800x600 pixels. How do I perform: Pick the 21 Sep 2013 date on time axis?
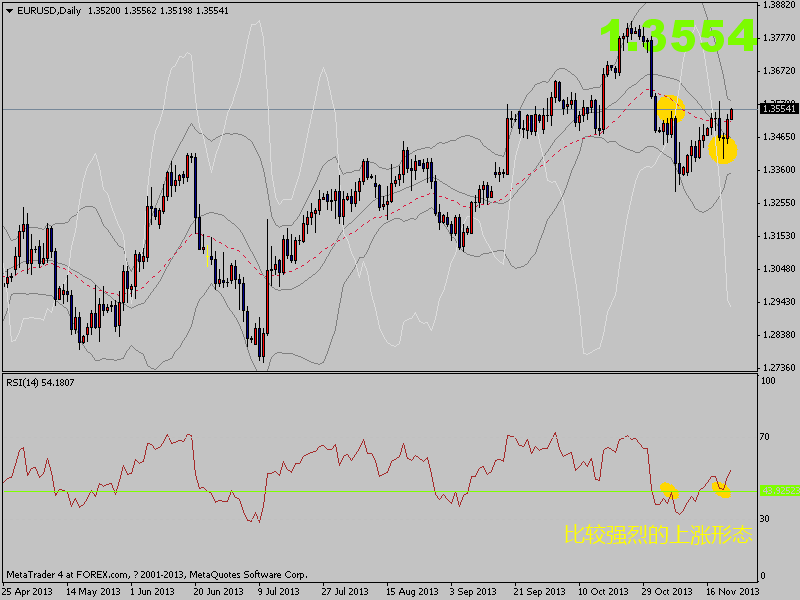coord(539,592)
